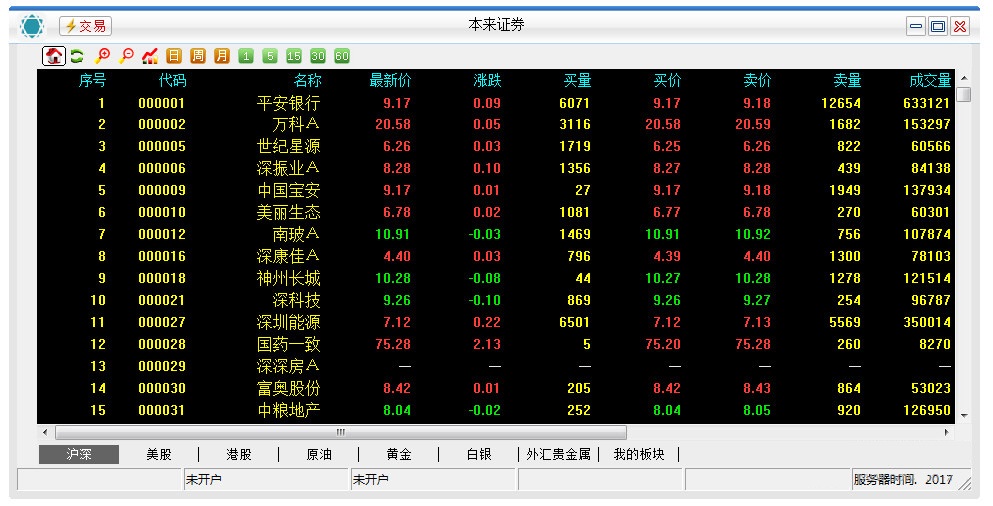Sort by the 名称 column header
Screen dimensions: 993x506
point(308,80)
